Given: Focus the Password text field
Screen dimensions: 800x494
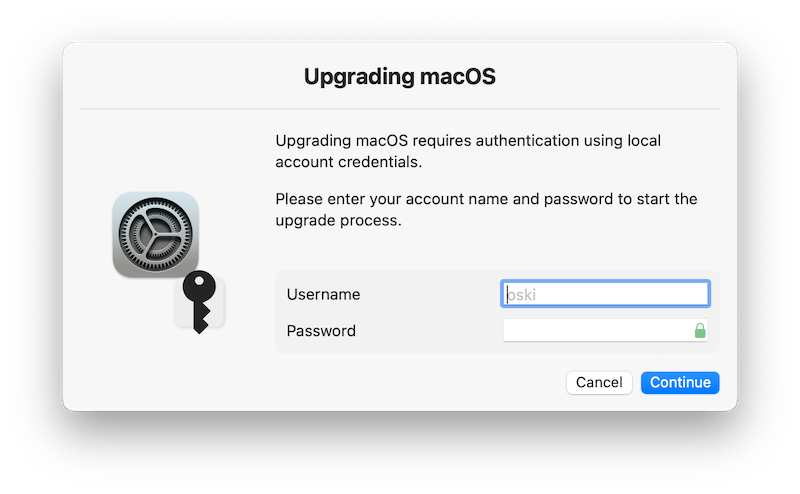Looking at the screenshot, I should (605, 330).
